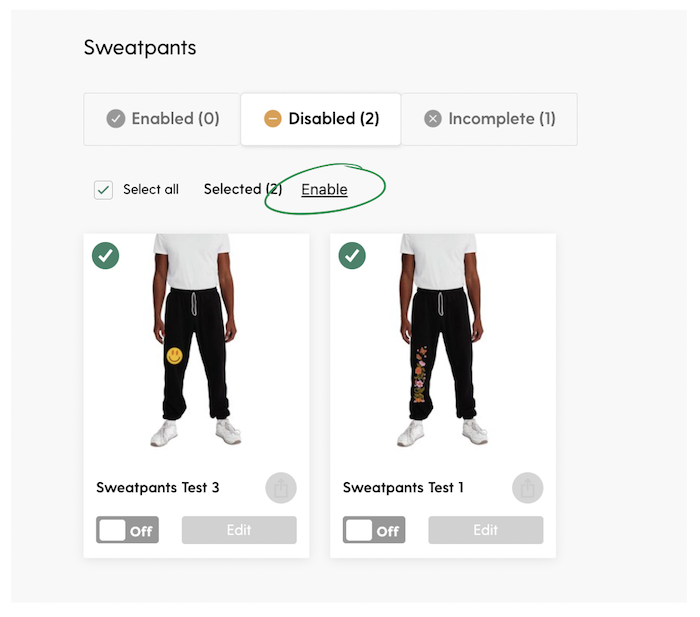
Task: Click Edit button for Sweatpants Test 1
Action: pos(486,530)
